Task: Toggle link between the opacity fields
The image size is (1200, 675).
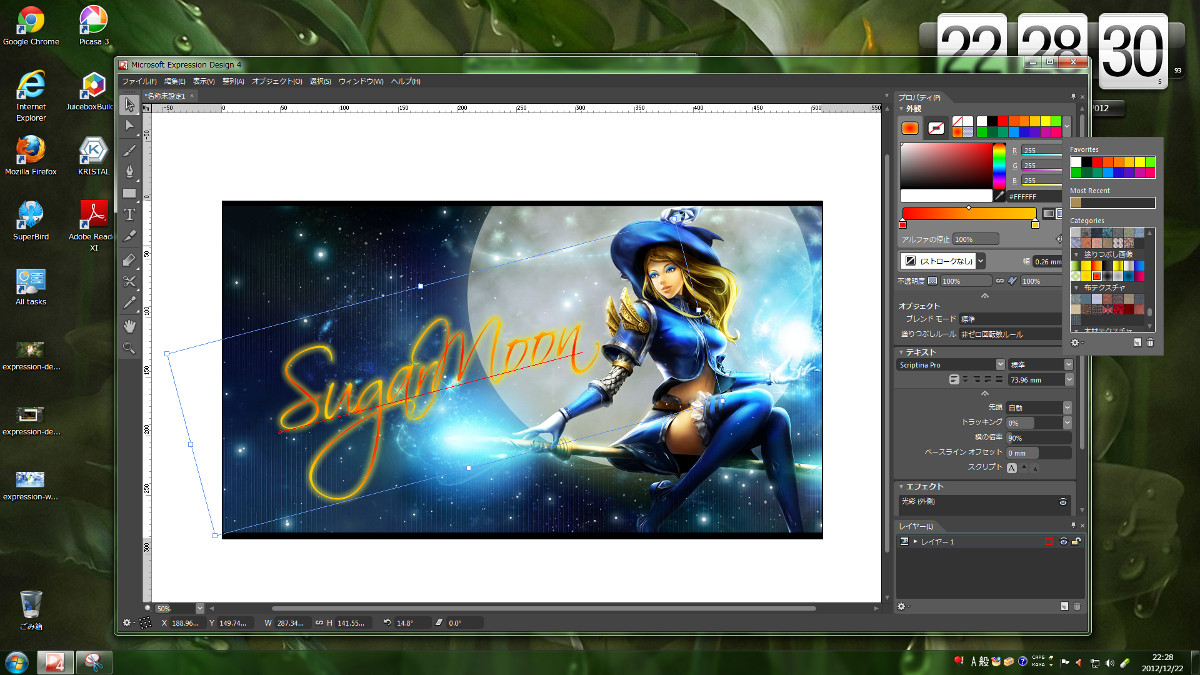Action: pos(1000,281)
